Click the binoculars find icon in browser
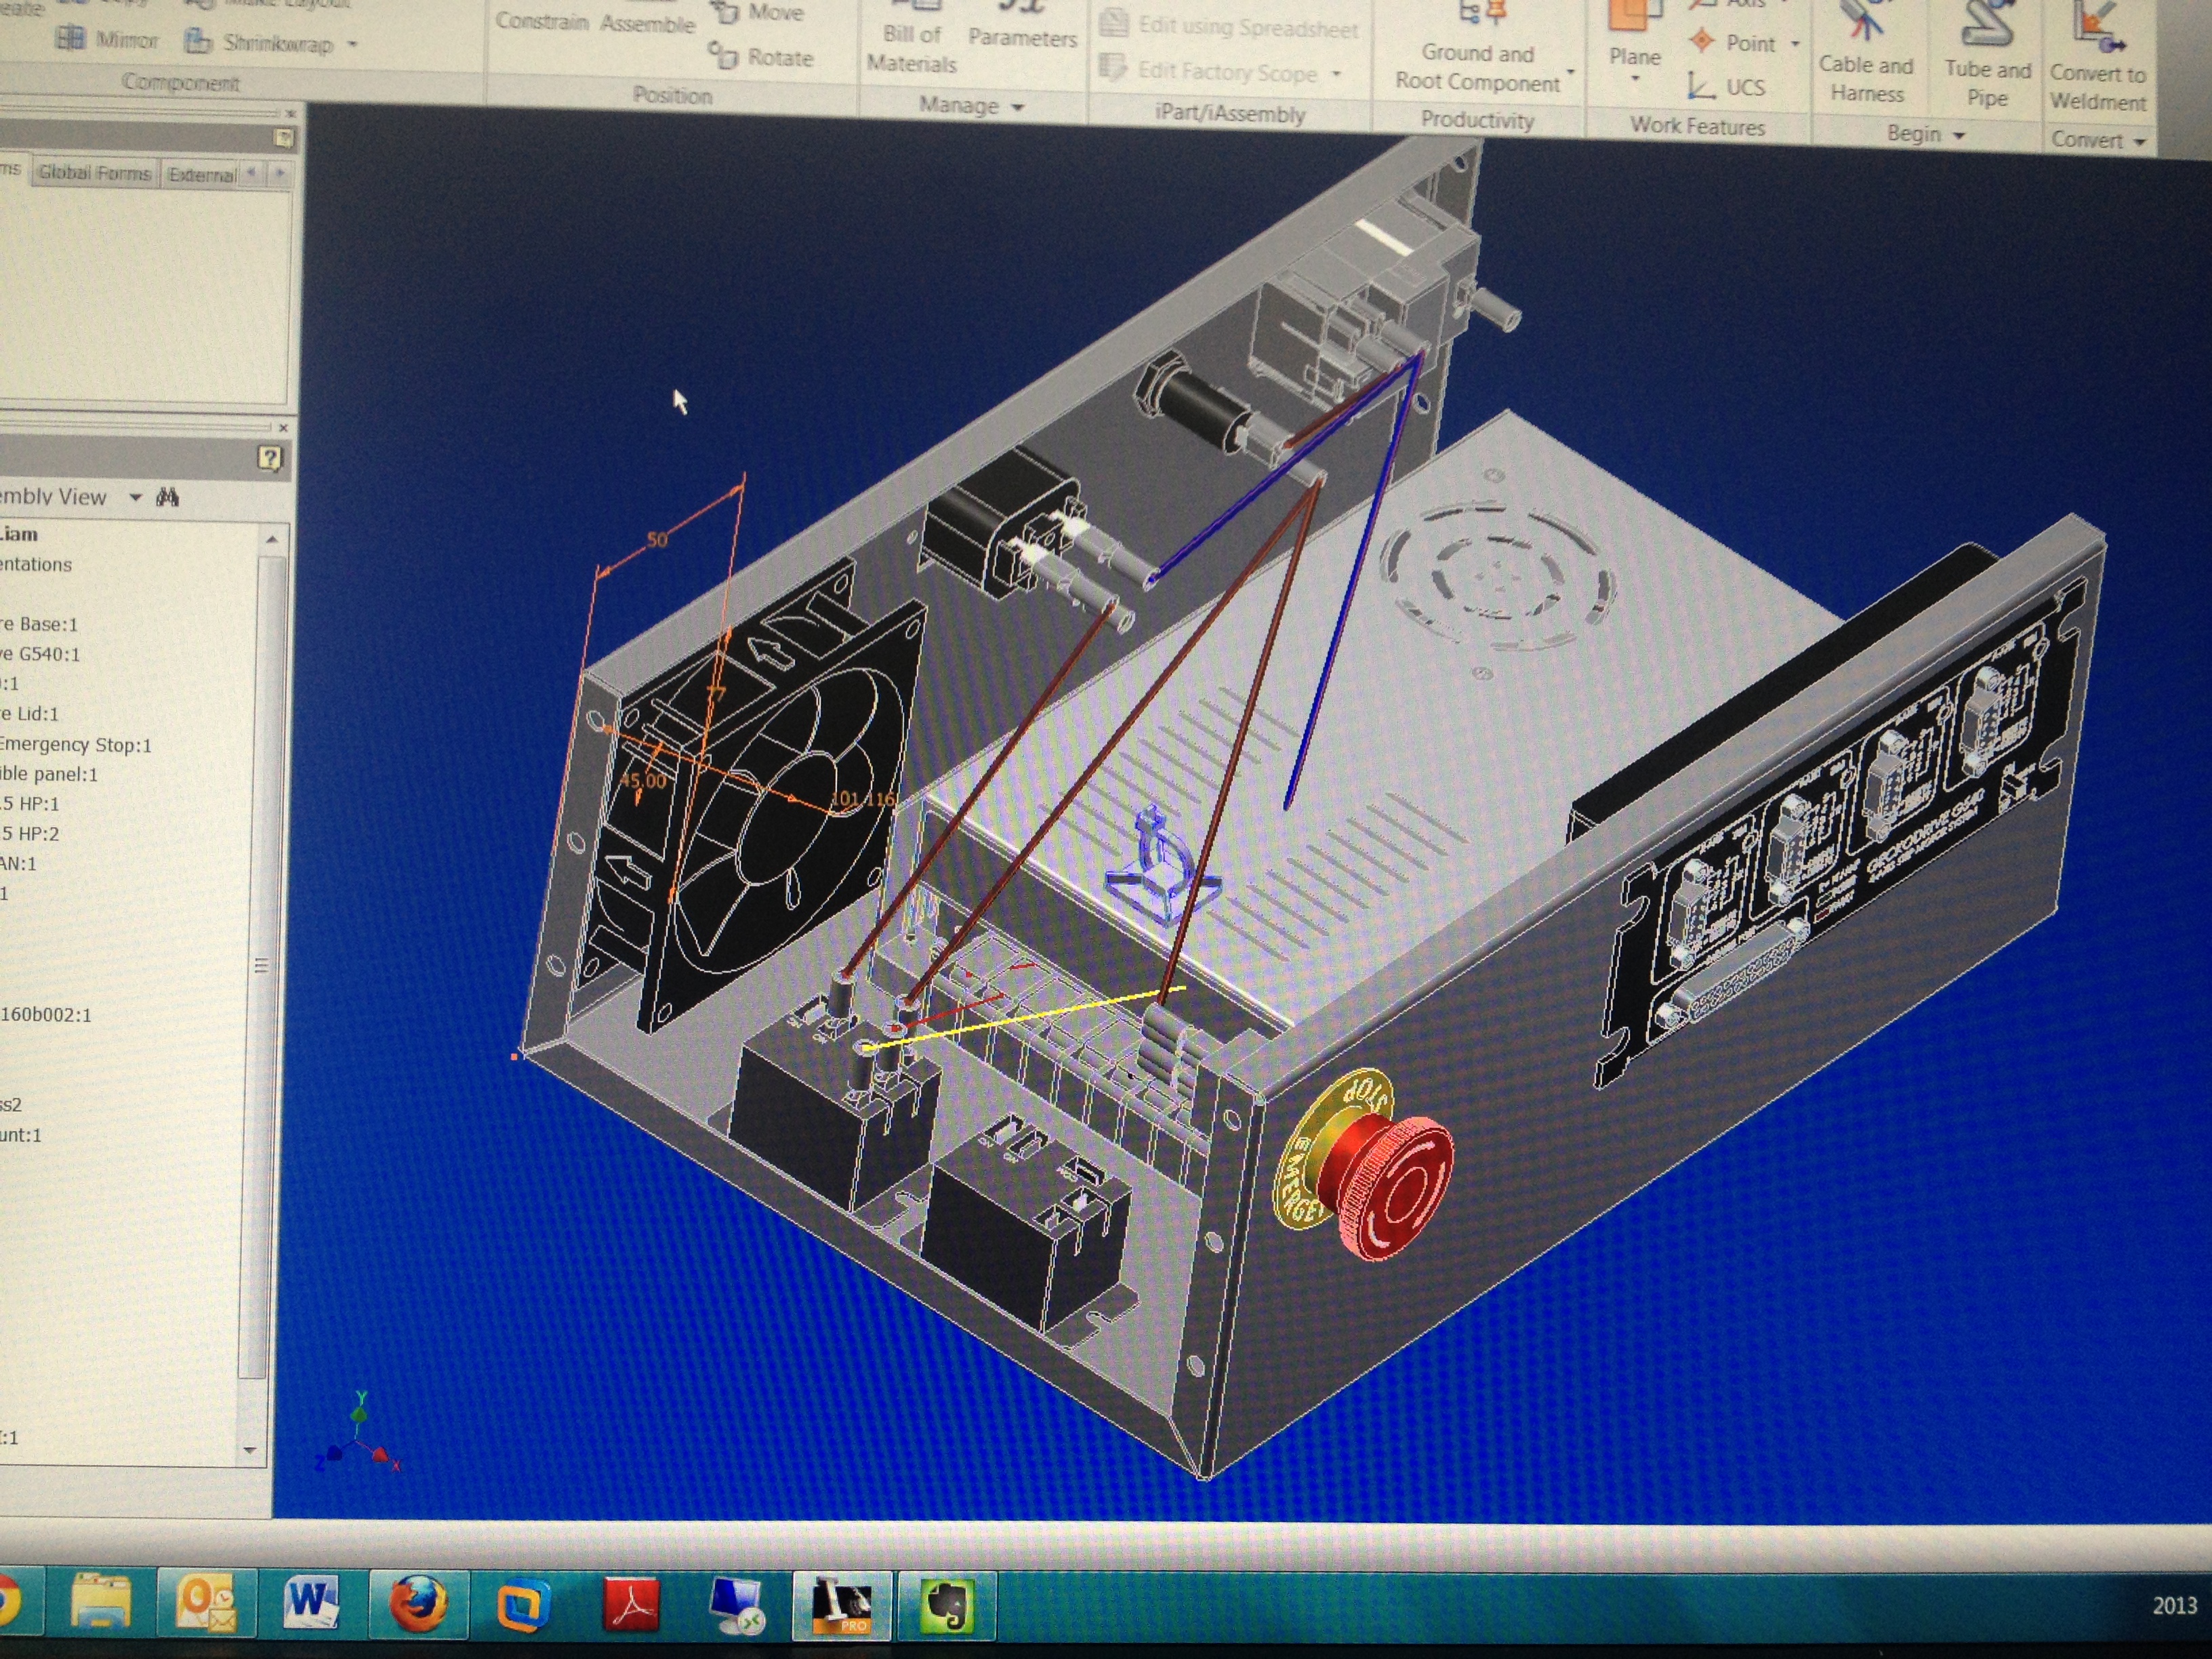Viewport: 2212px width, 1659px height. coord(167,497)
